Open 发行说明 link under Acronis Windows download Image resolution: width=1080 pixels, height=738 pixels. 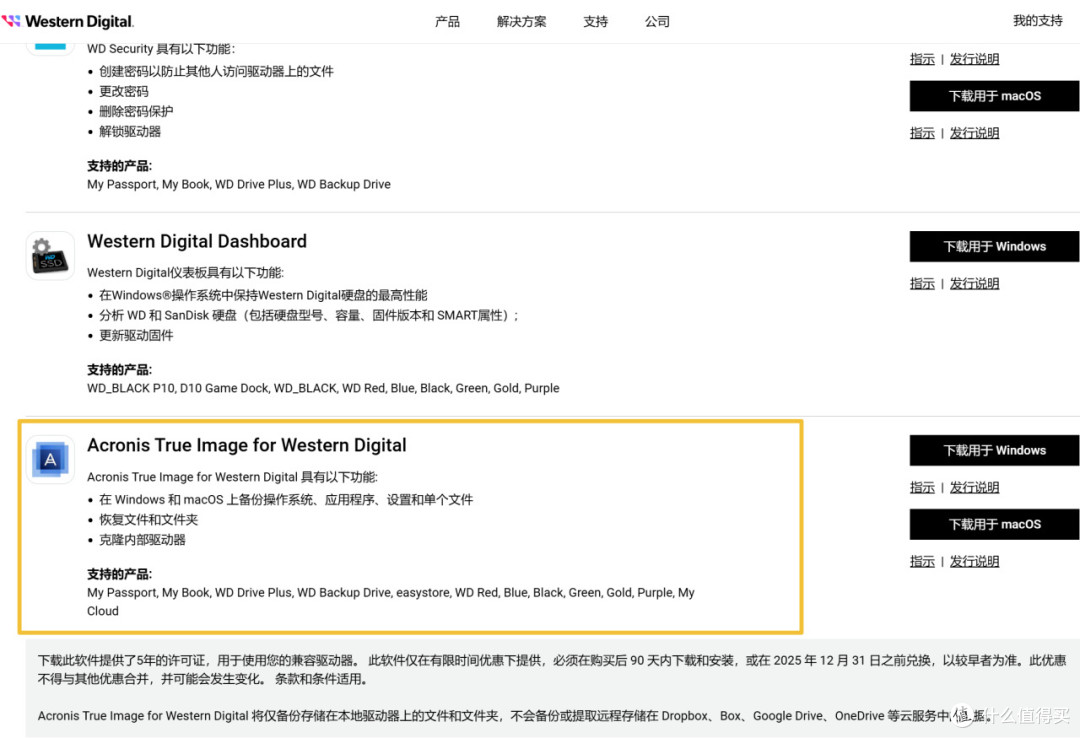tap(974, 487)
